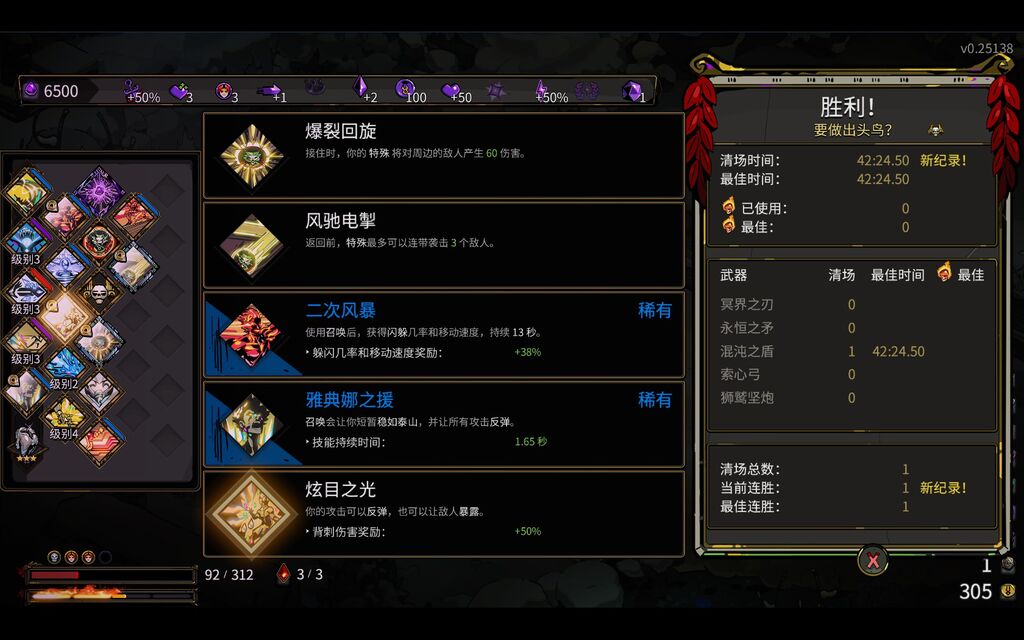
Task: Click the red X close button
Action: click(873, 560)
